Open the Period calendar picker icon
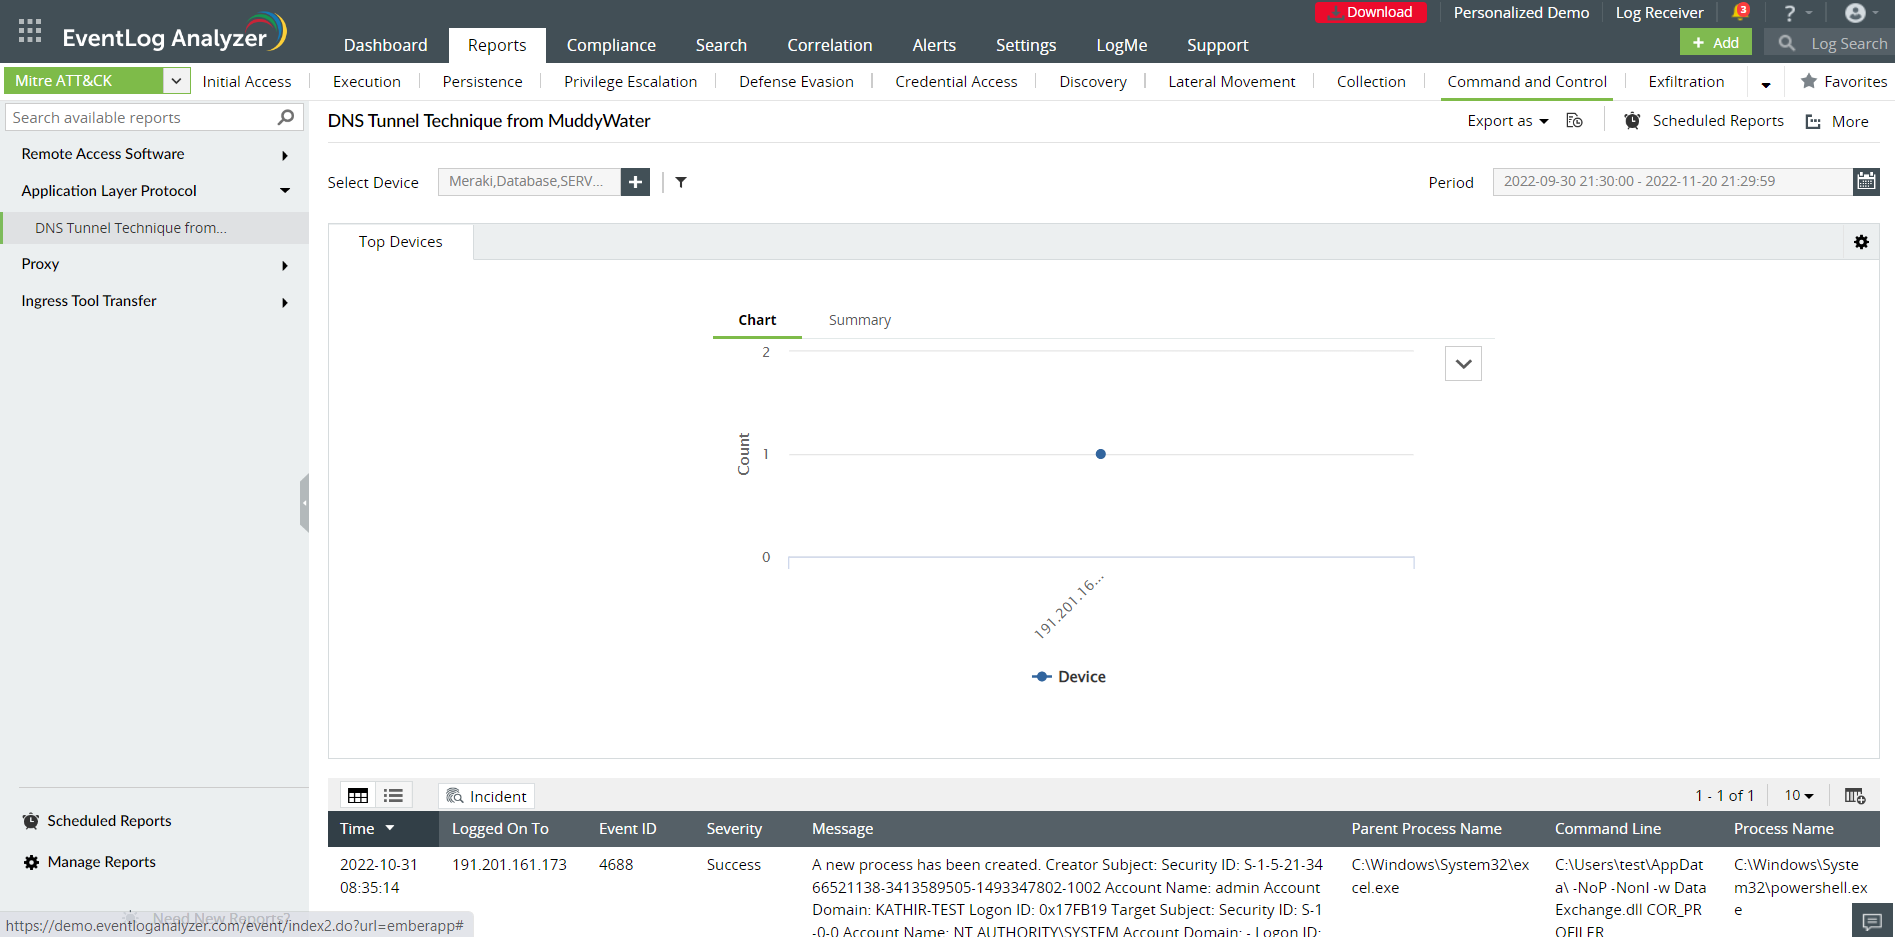Image resolution: width=1895 pixels, height=937 pixels. point(1866,181)
